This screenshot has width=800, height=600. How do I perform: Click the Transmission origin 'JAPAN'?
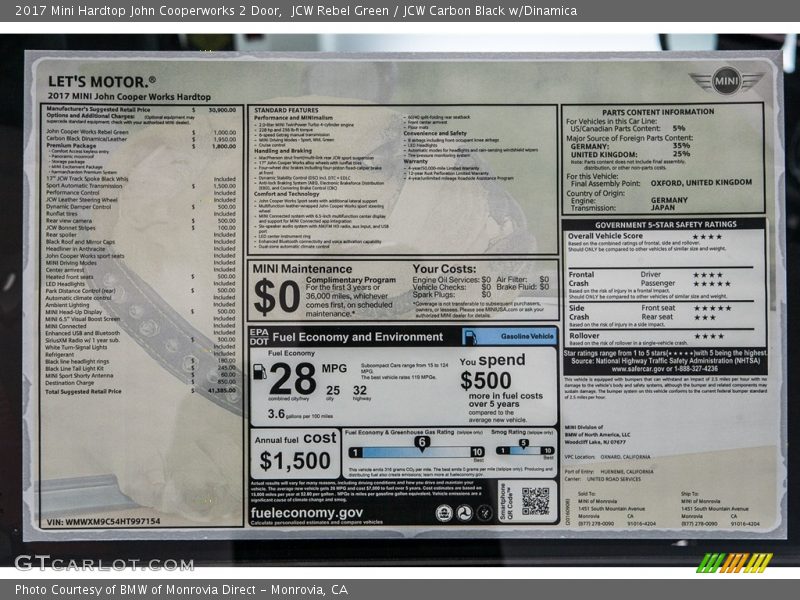tap(663, 208)
